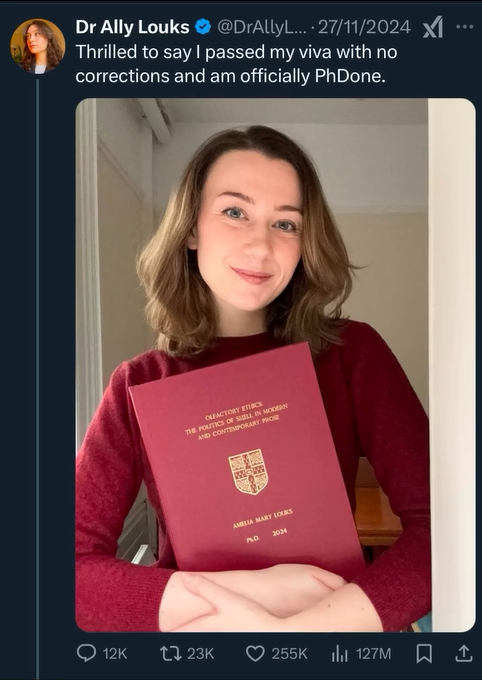Bookmark this tweet

coord(424,654)
